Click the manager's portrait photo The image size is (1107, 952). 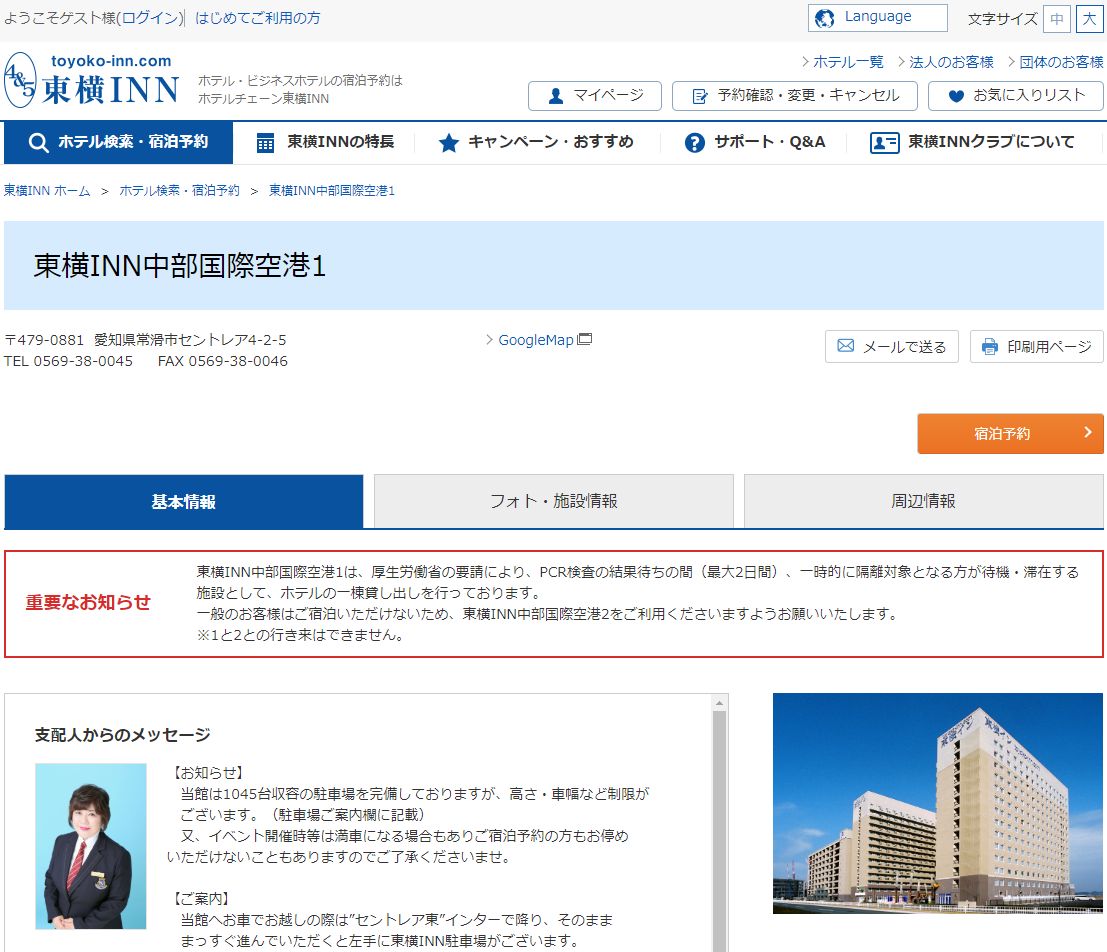[91, 846]
